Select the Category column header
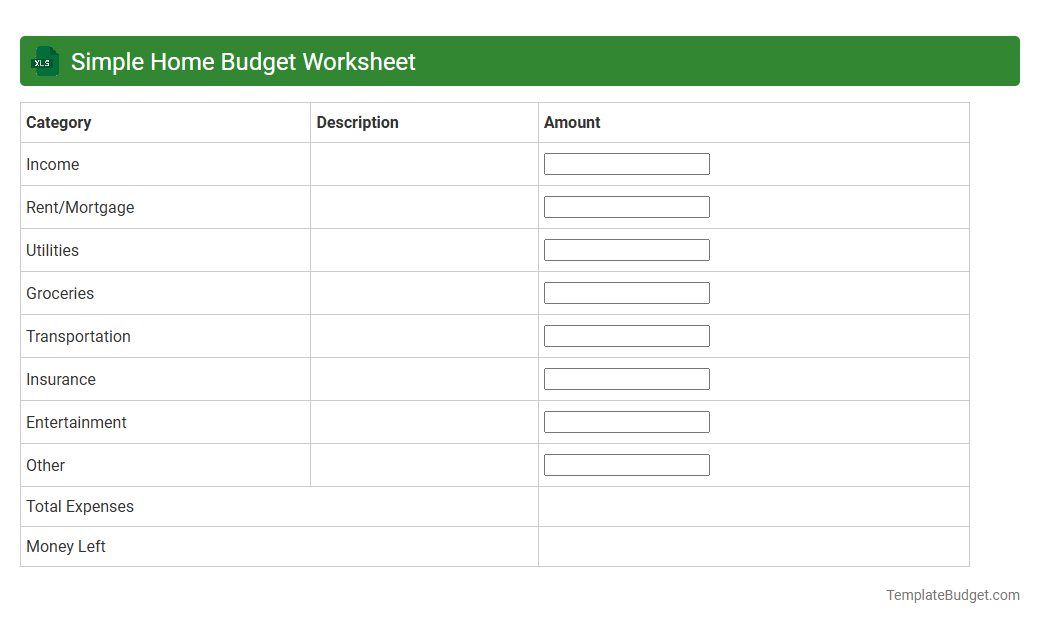Image resolution: width=1040 pixels, height=624 pixels. click(59, 122)
